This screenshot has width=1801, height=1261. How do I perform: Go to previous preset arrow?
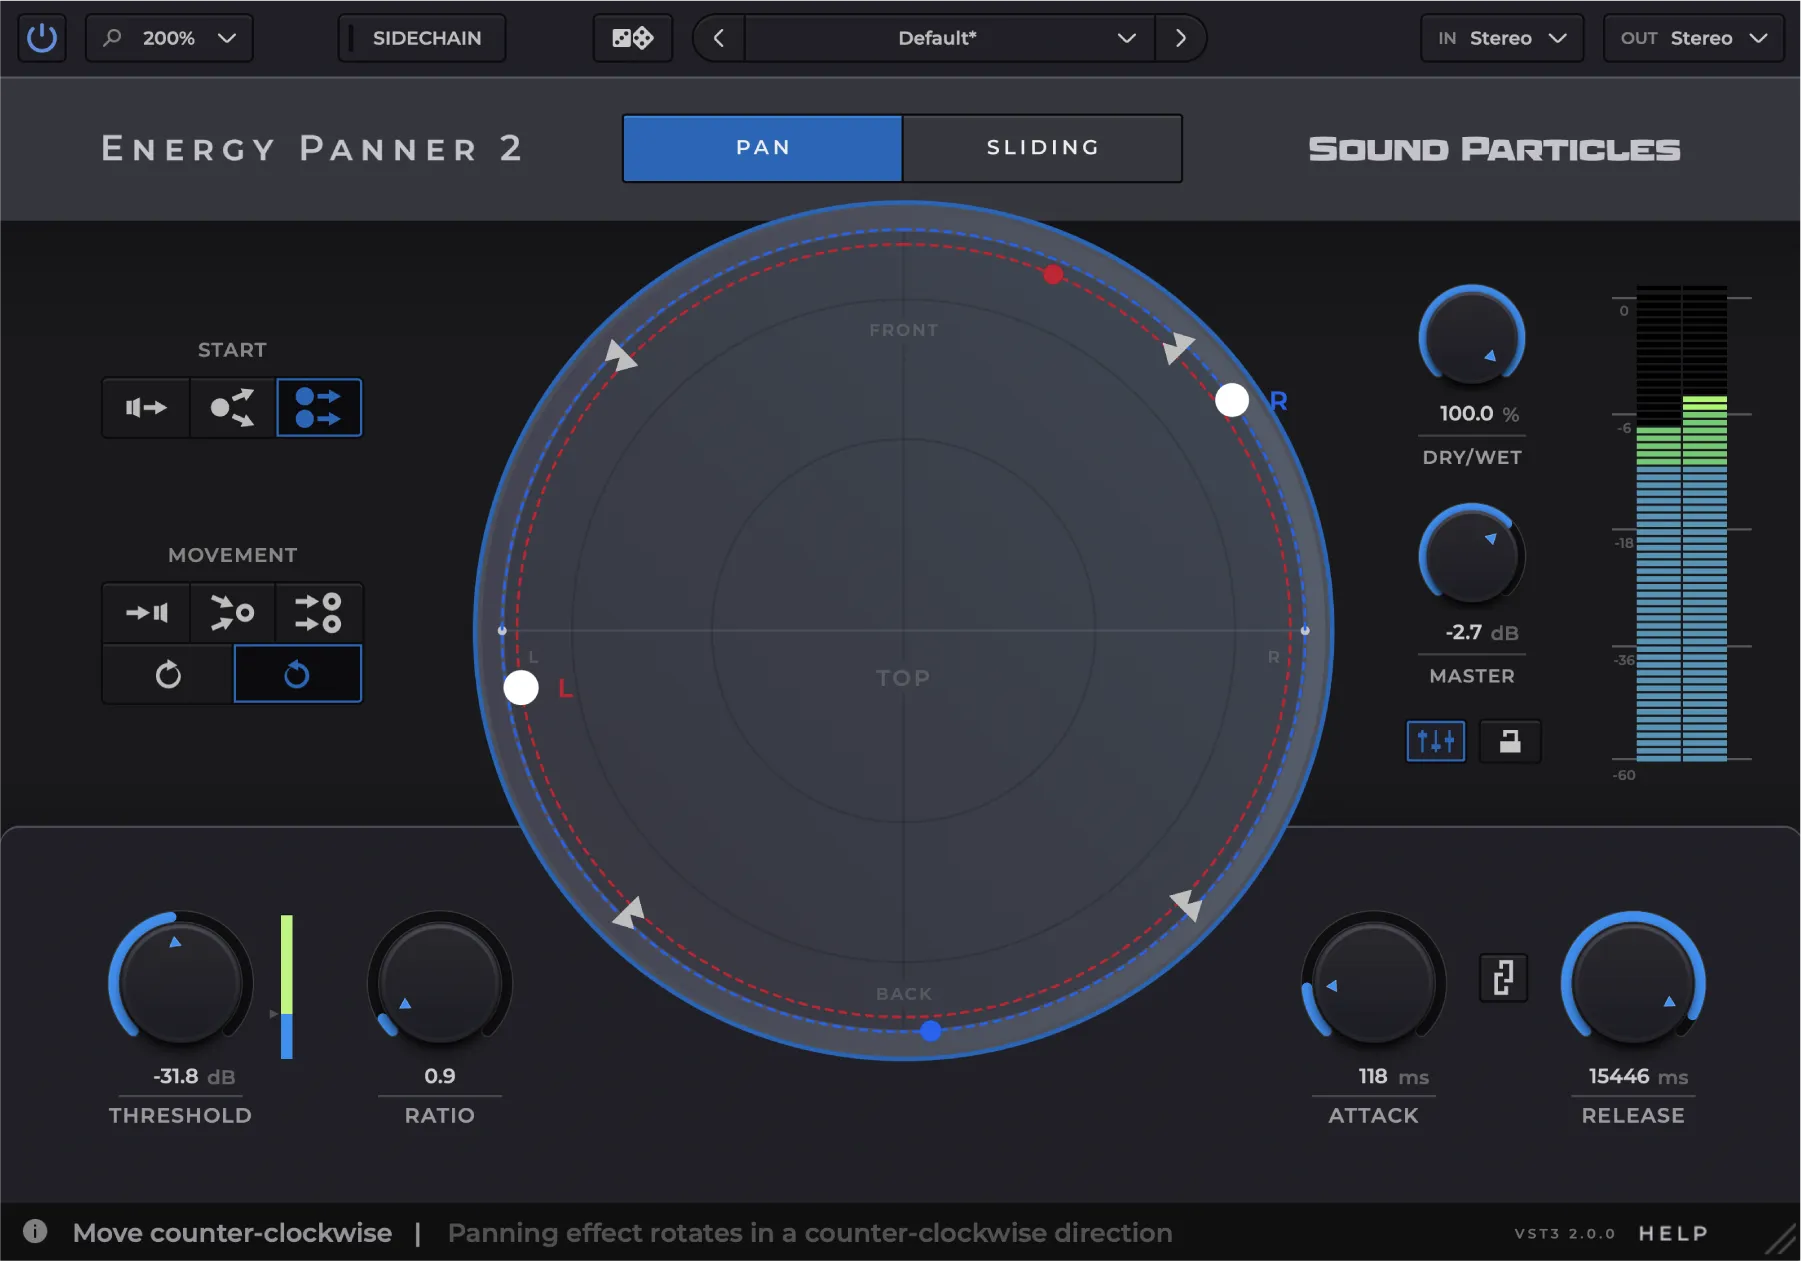pyautogui.click(x=719, y=38)
